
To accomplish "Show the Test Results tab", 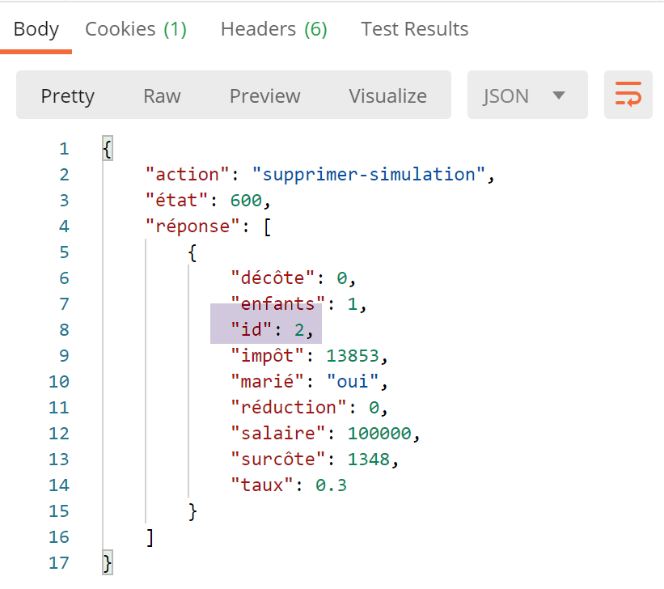I will pos(414,29).
